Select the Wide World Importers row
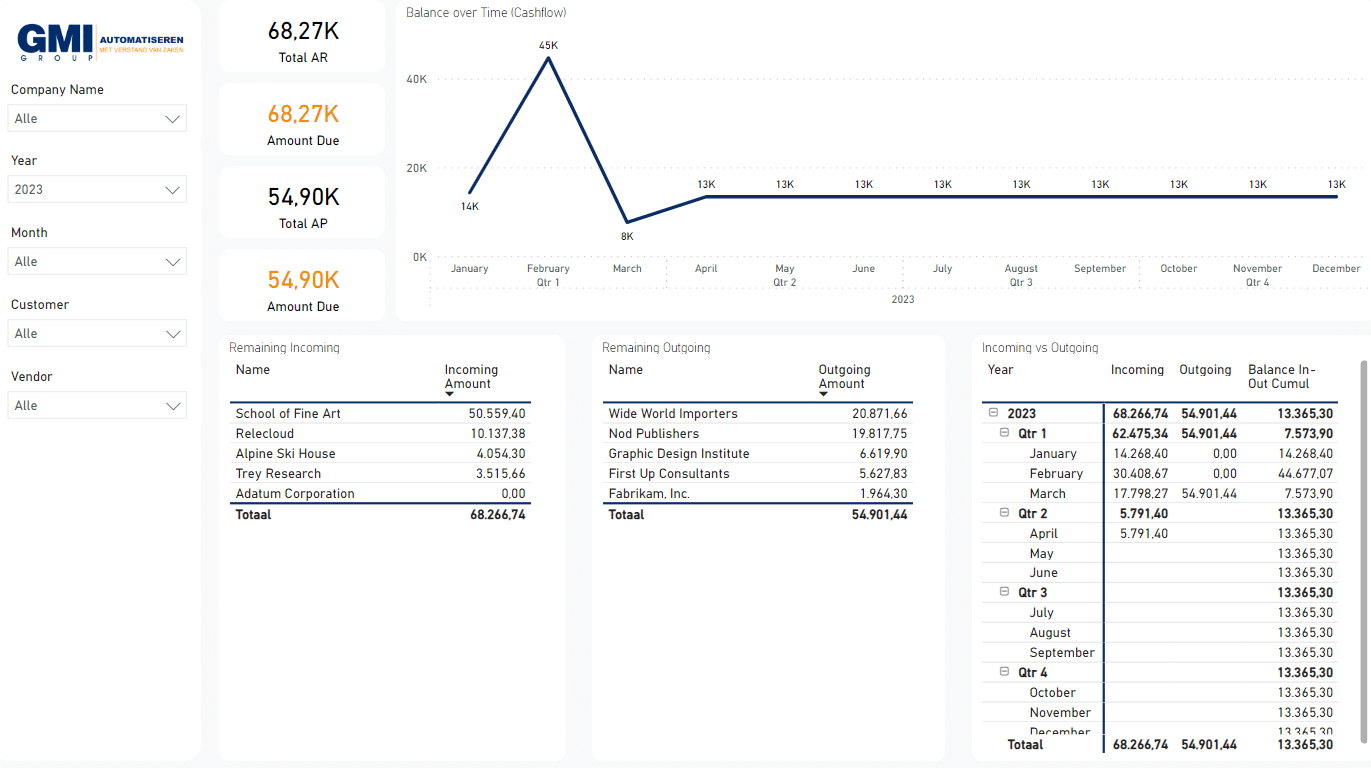The image size is (1371, 768). 672,413
